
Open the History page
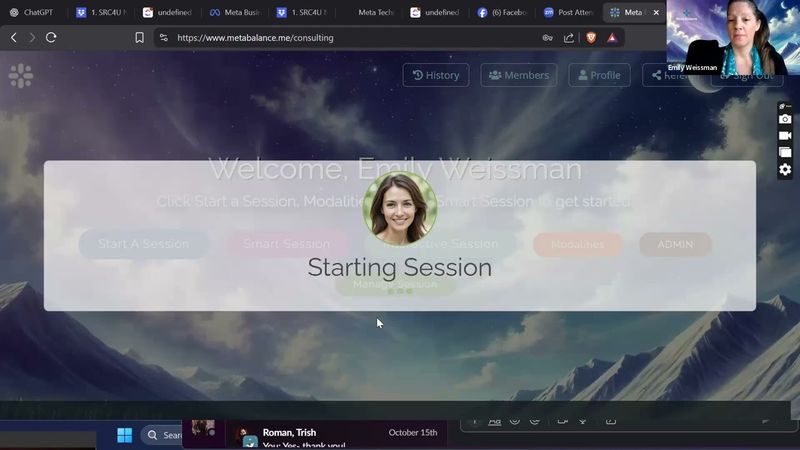436,75
